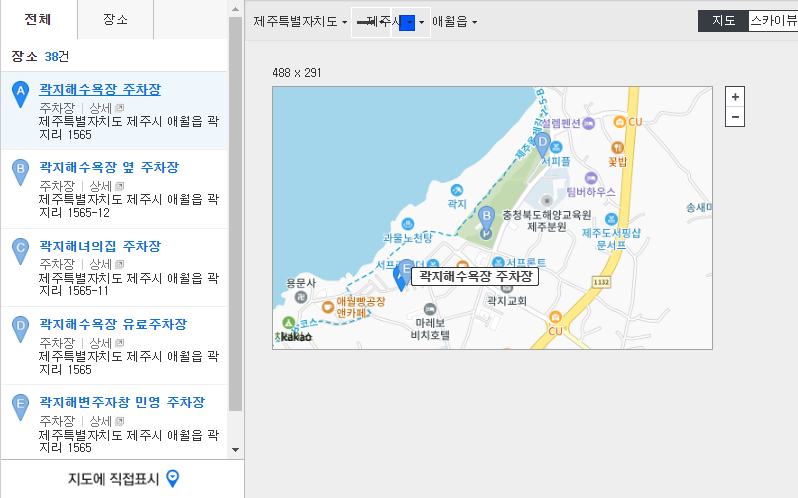The height and width of the screenshot is (498, 798).
Task: Click marker A beside 곽지해수욕장 주차장 result
Action: click(20, 94)
